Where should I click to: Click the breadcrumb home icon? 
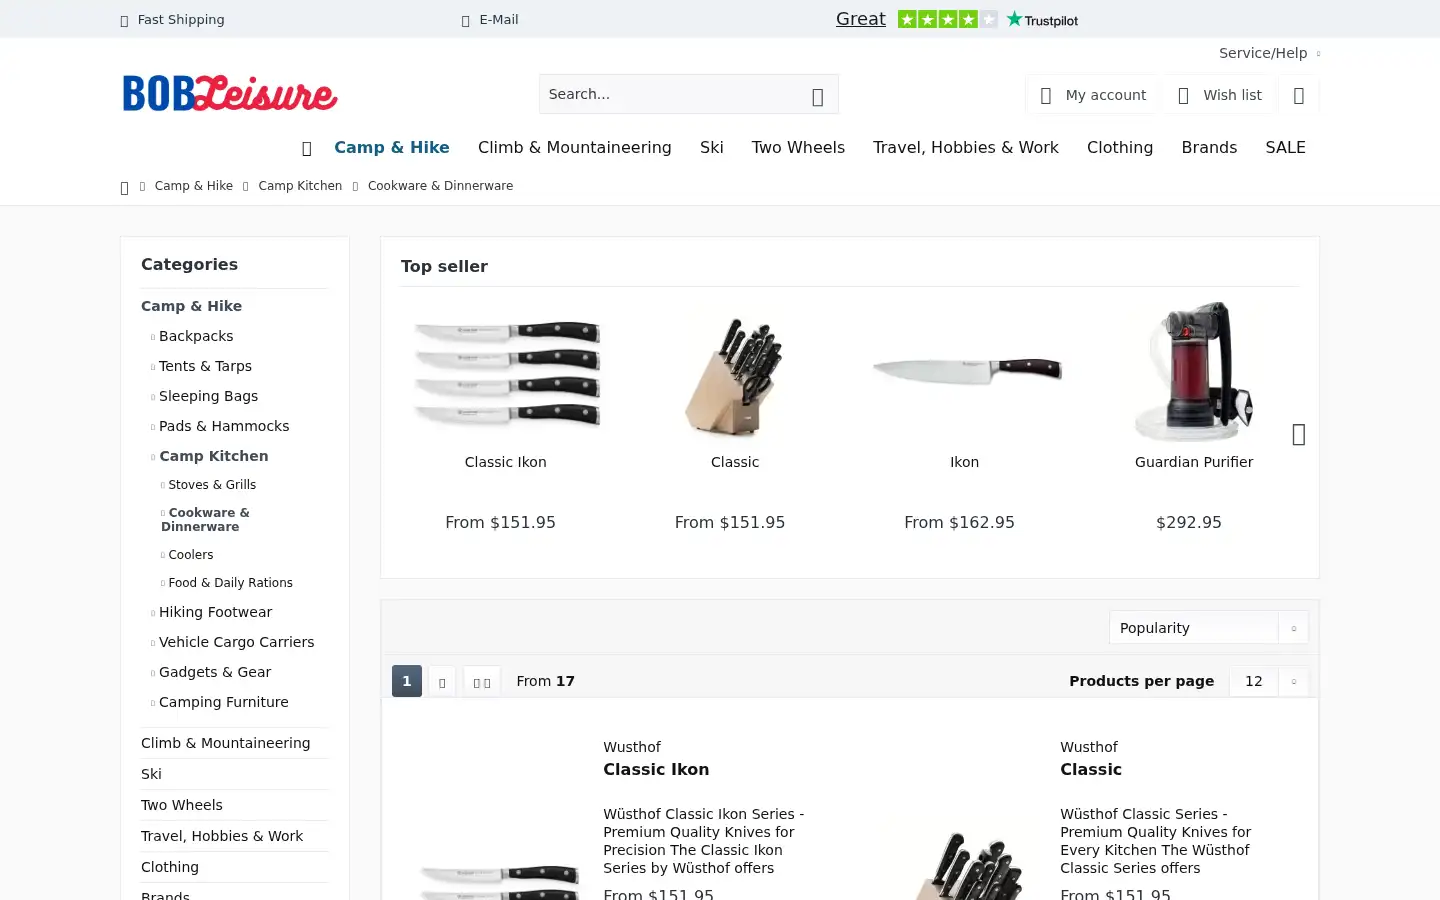click(125, 187)
